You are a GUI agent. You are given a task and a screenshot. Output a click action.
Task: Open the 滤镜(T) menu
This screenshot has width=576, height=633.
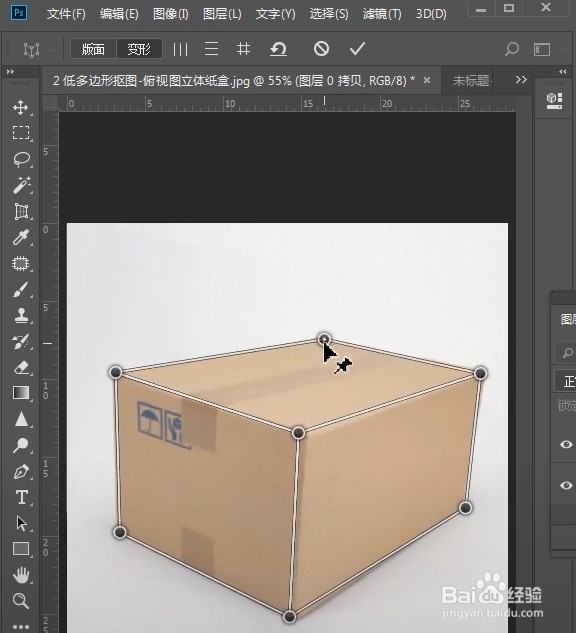(x=382, y=14)
